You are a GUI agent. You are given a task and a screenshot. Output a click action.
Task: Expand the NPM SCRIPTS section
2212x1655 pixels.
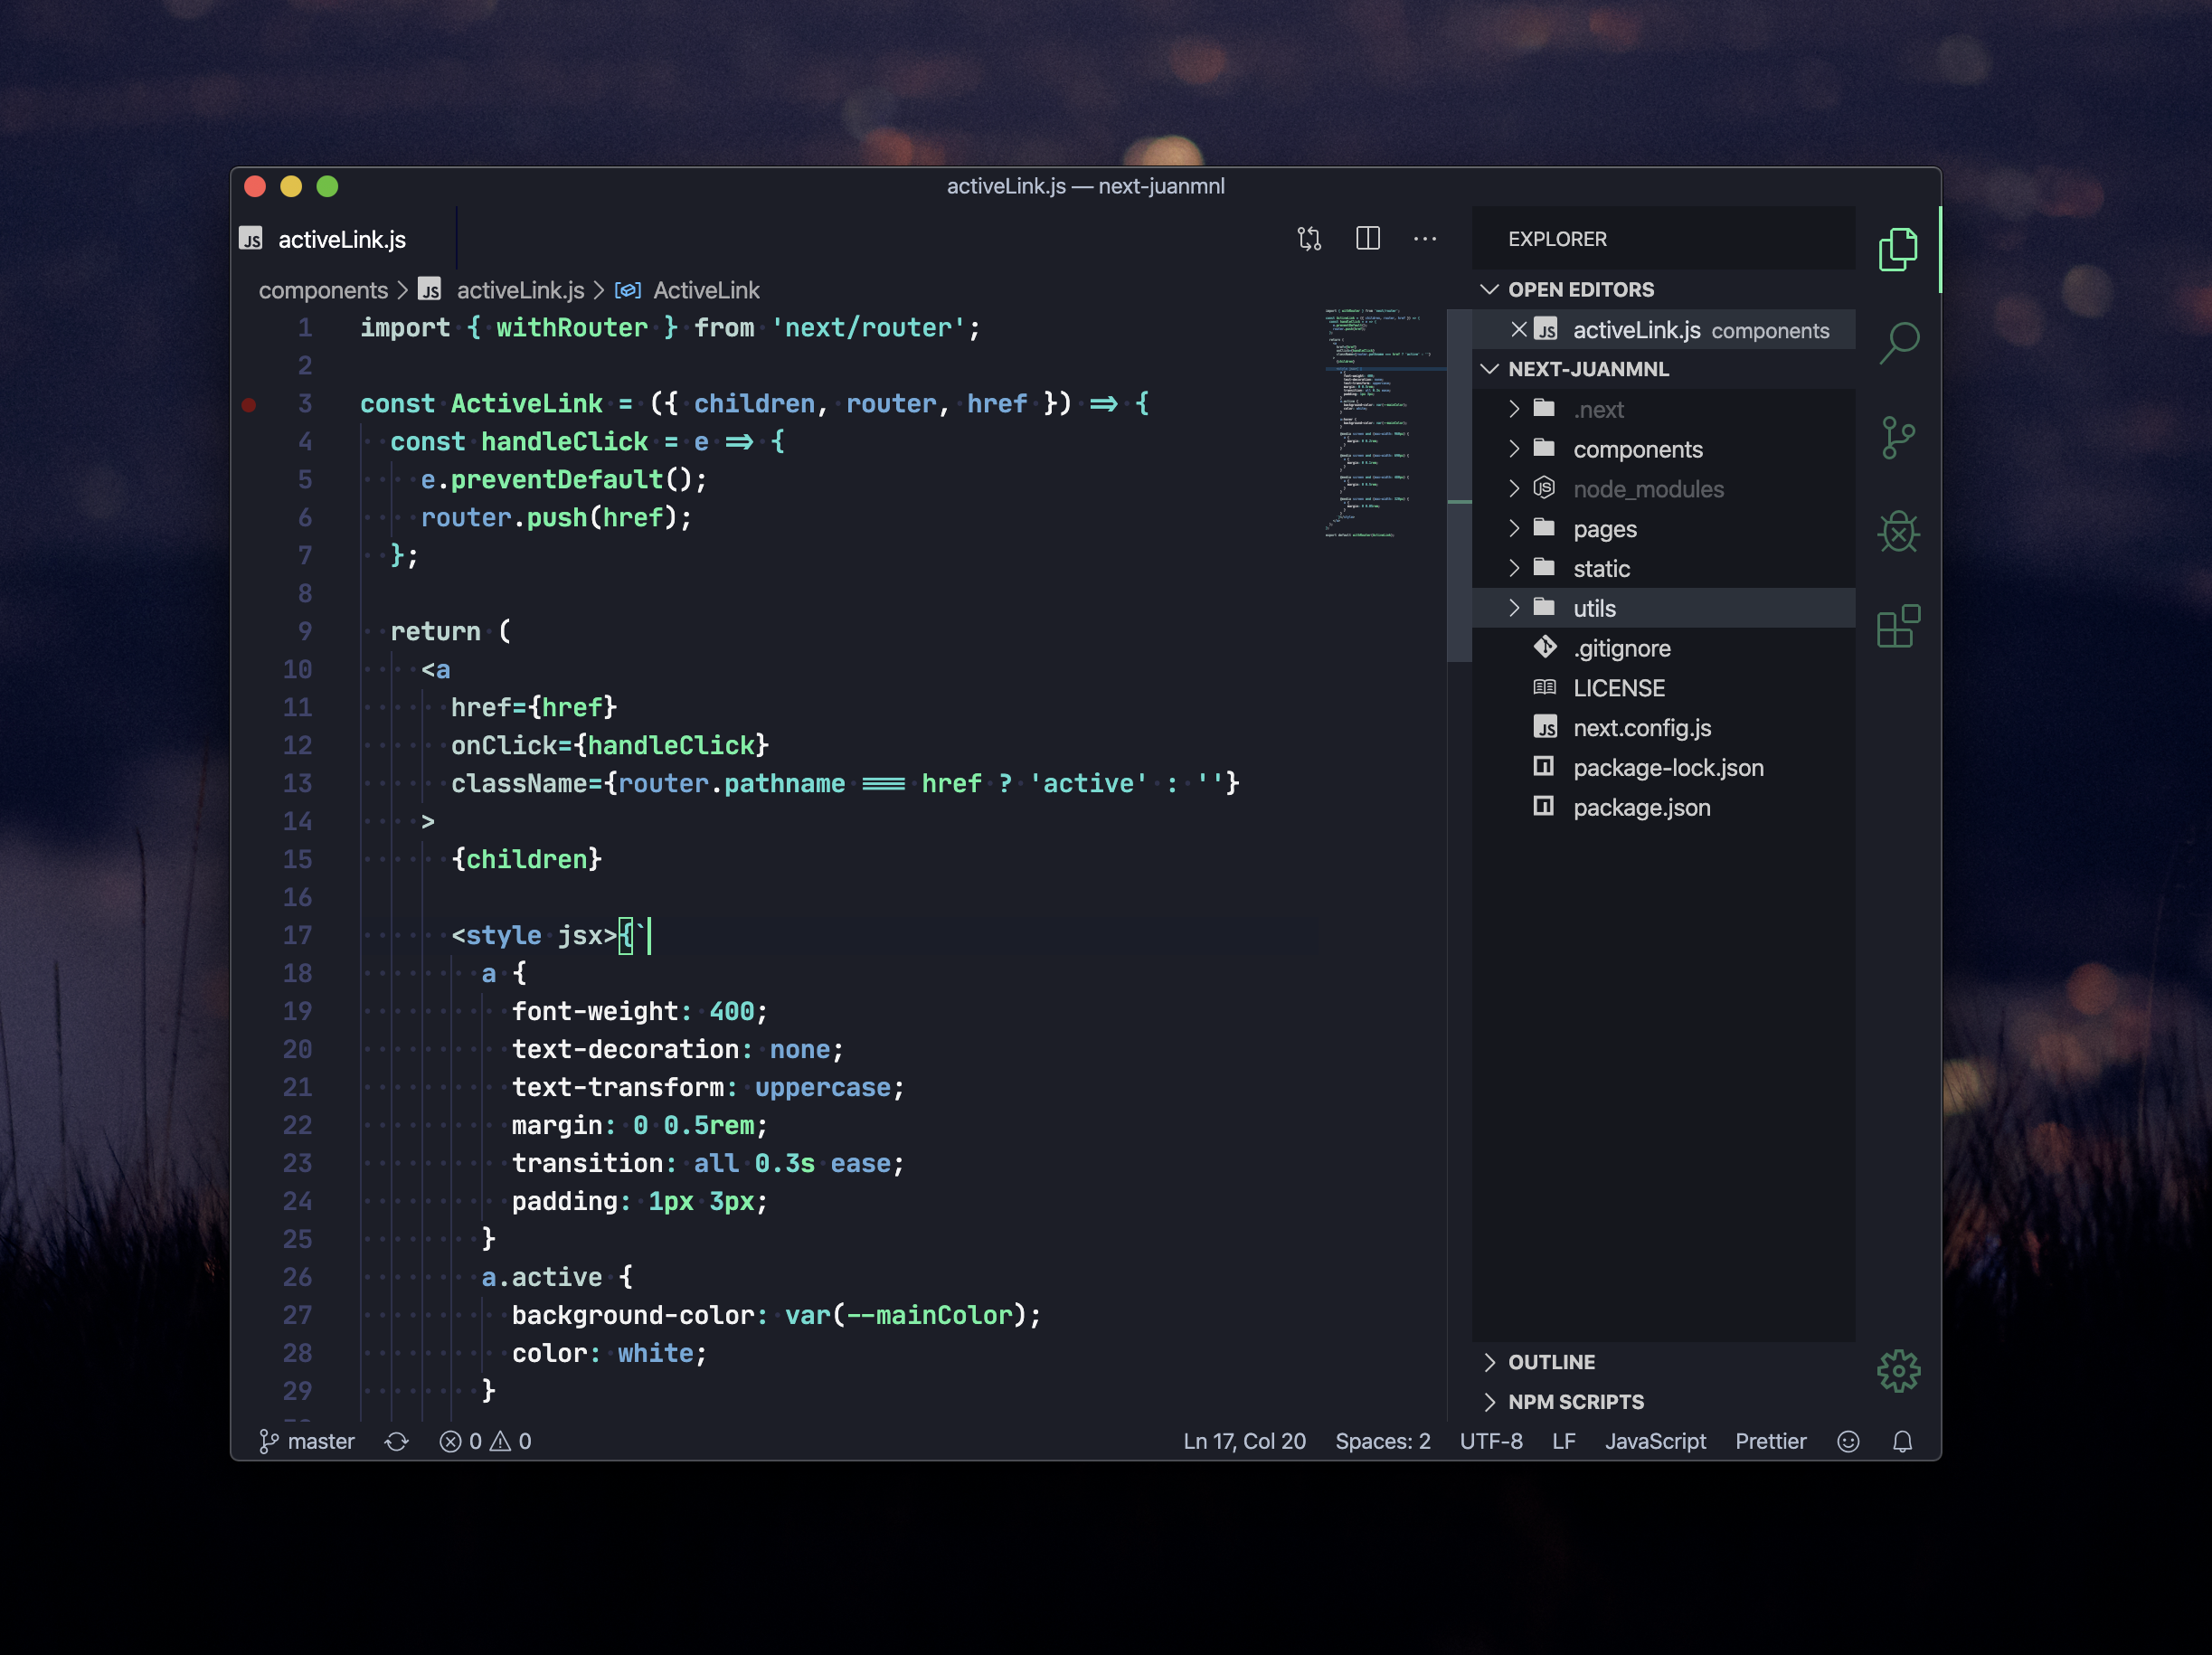pos(1575,1402)
